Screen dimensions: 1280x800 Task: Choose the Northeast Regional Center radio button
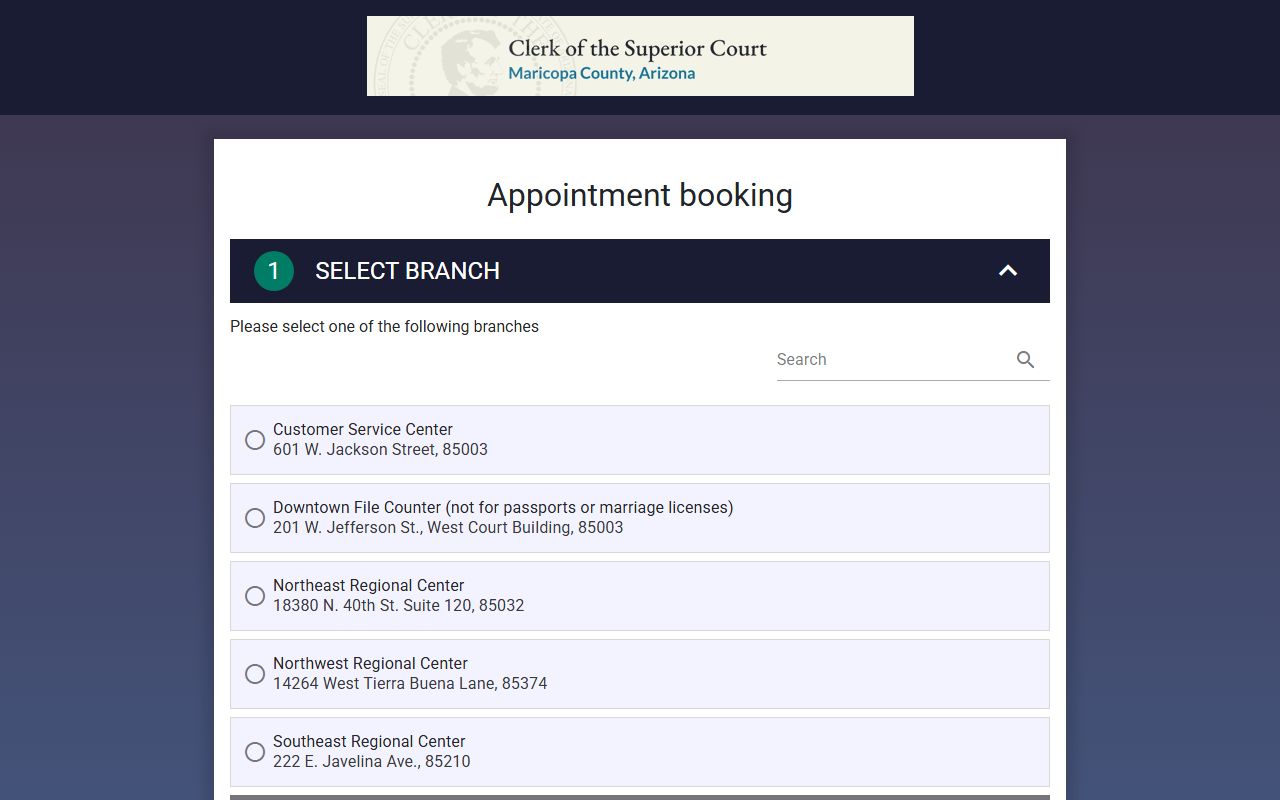[255, 596]
